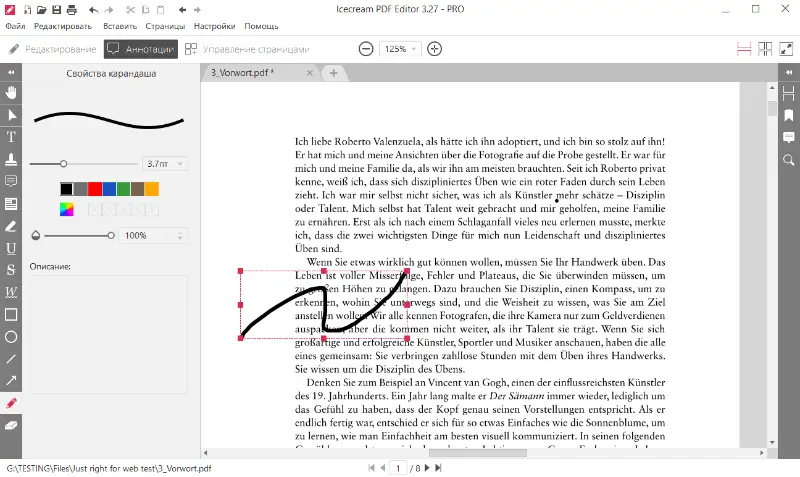Select the Strikethrough text tool
This screenshot has height=477, width=800.
click(11, 270)
